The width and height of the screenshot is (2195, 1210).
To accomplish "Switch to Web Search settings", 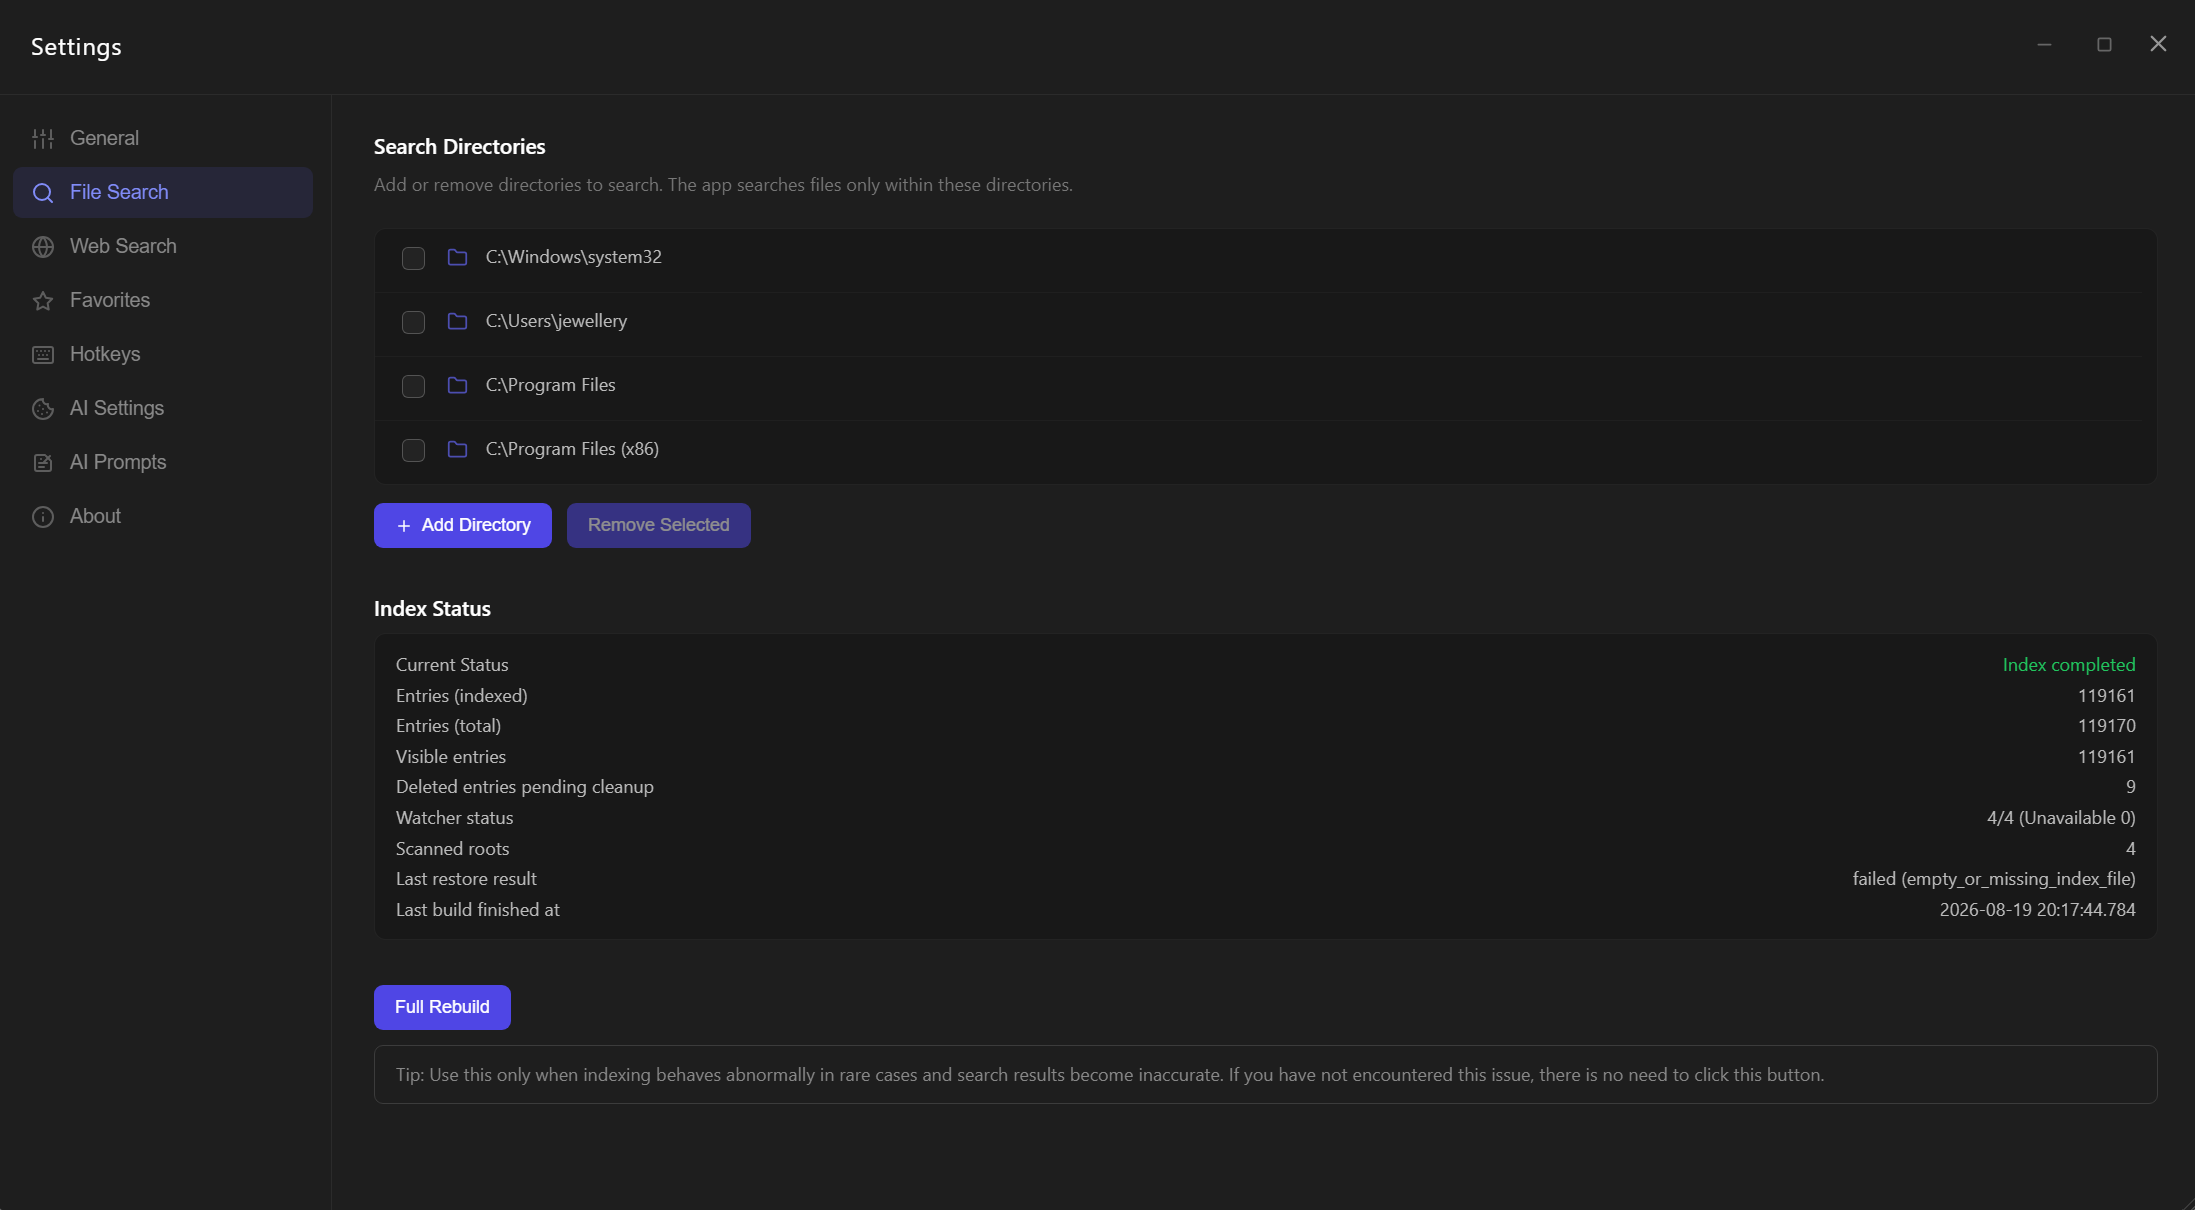I will (163, 246).
